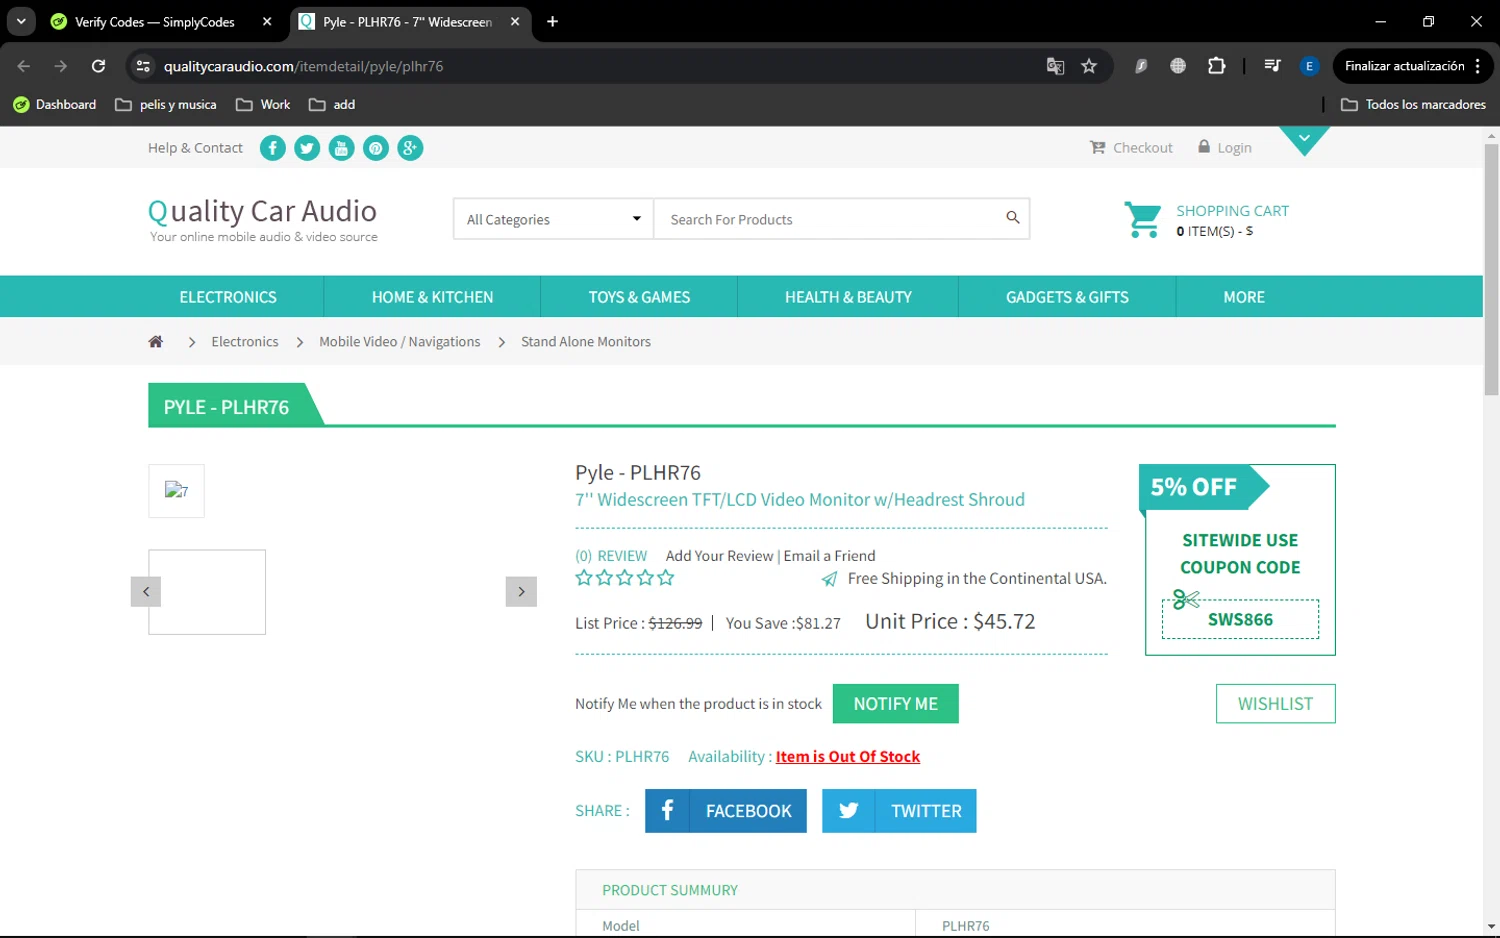Show previous product image with left arrow
The image size is (1500, 938).
point(146,592)
